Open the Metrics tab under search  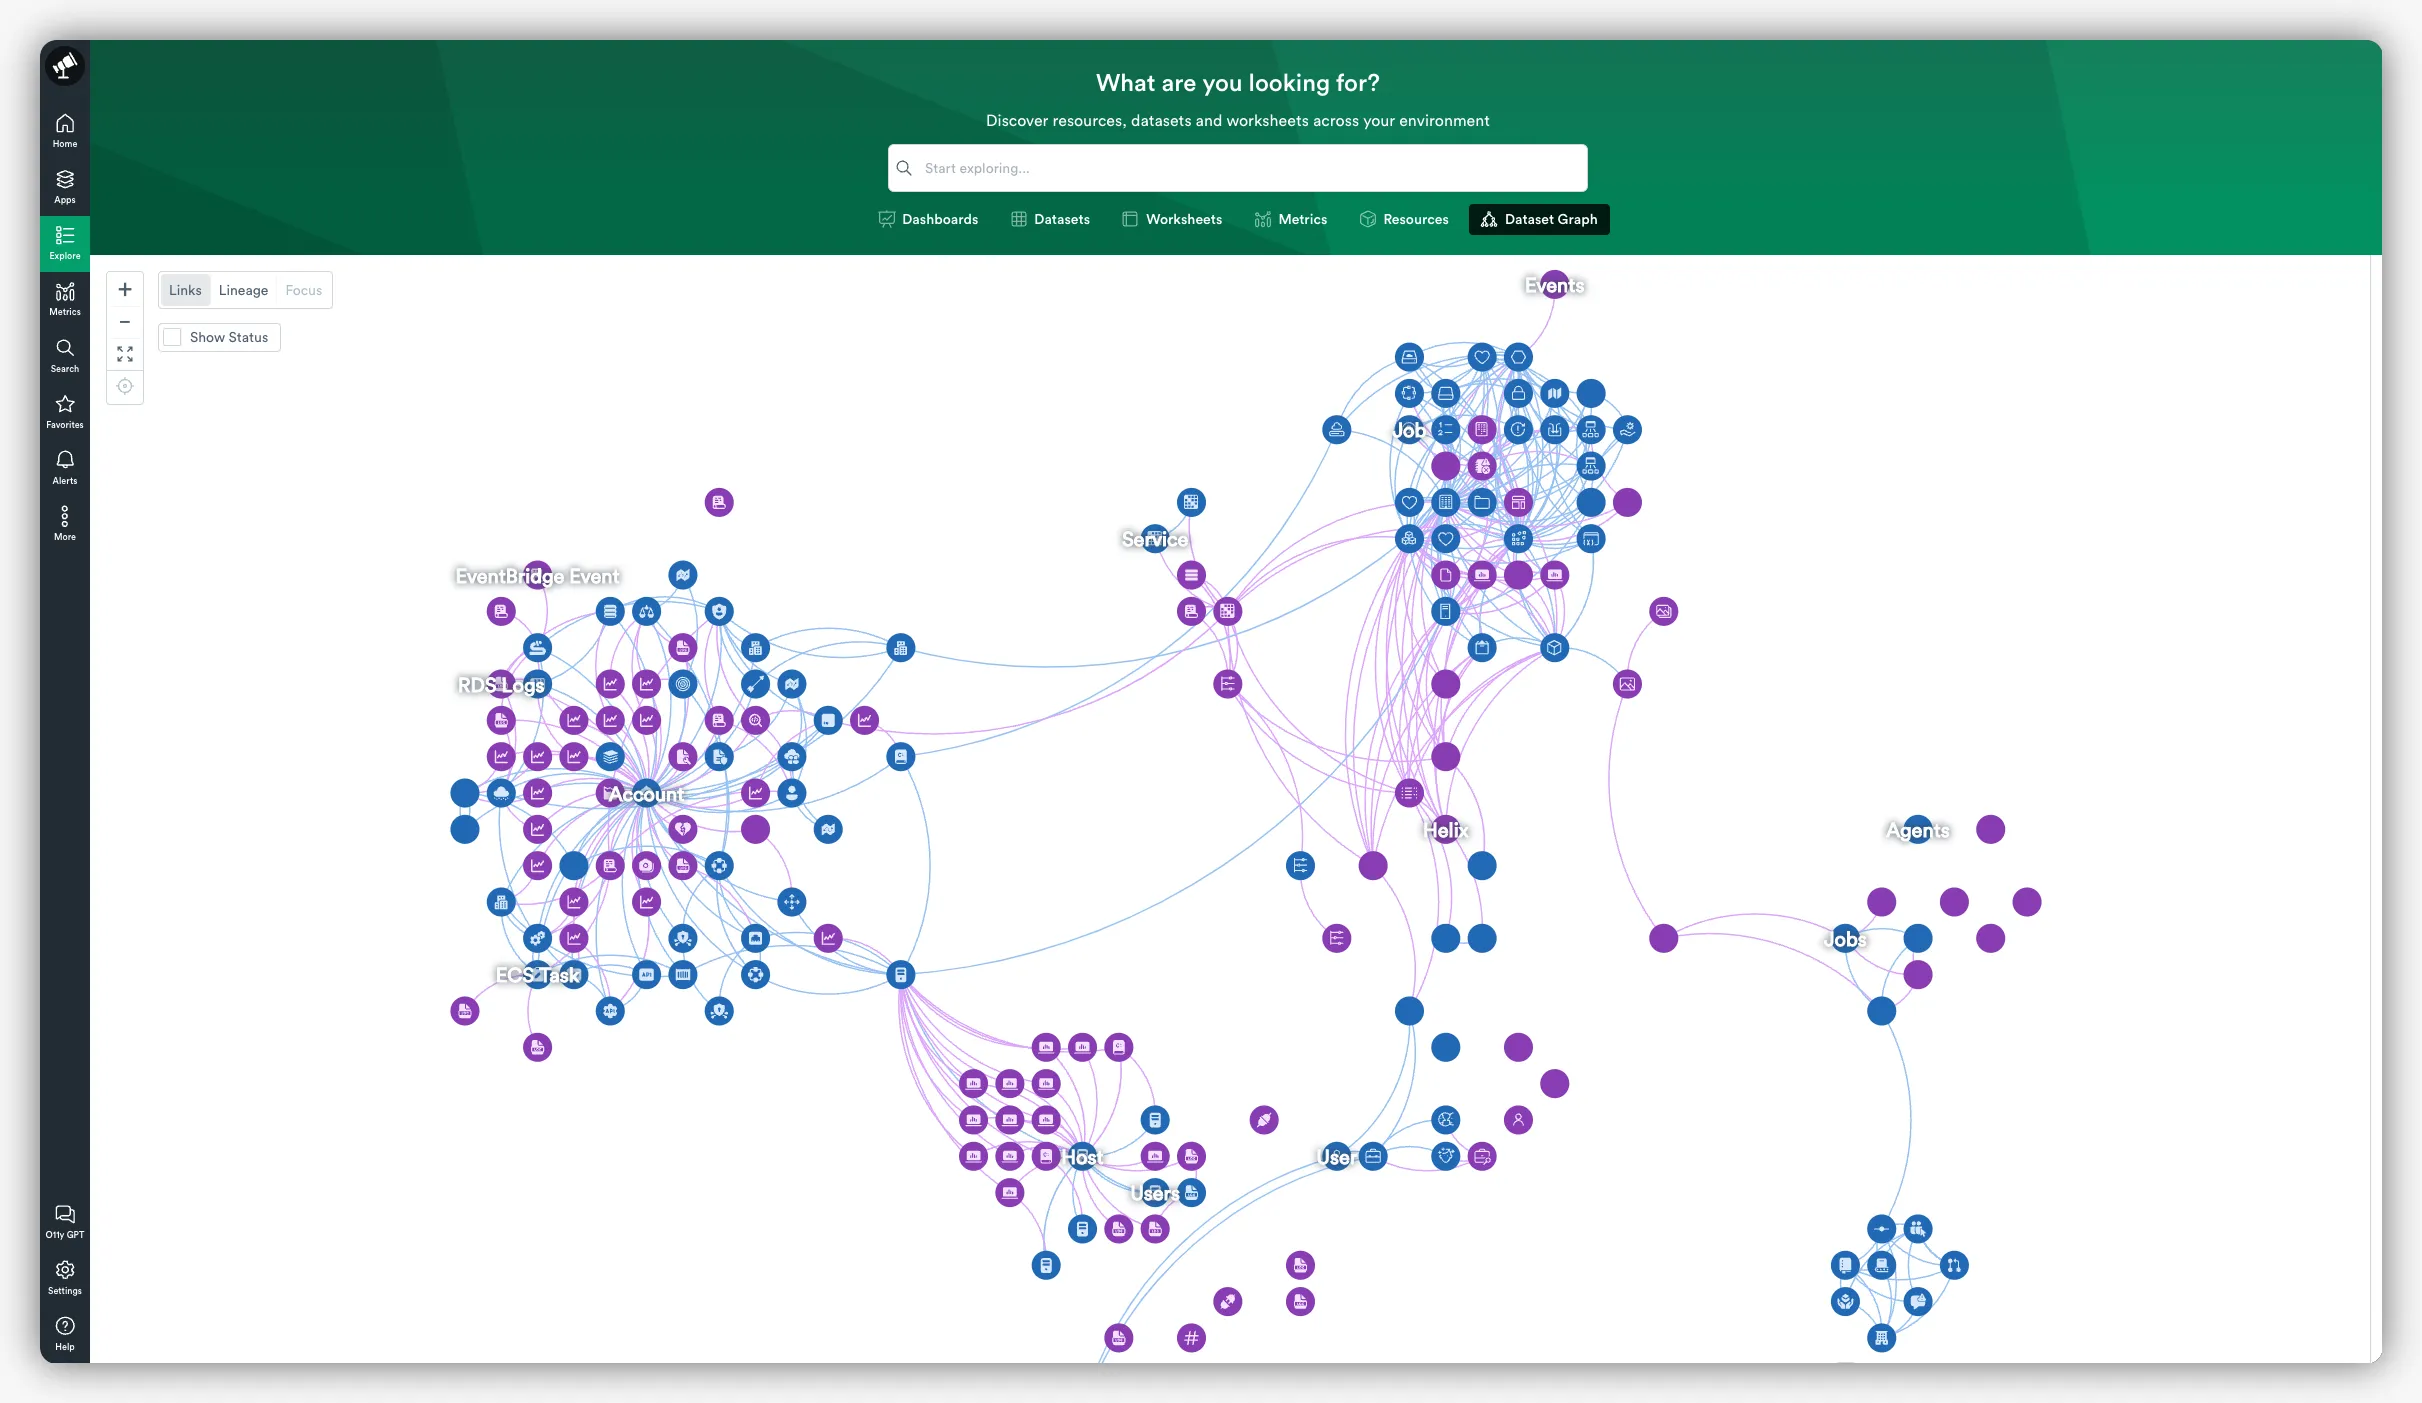[1291, 219]
